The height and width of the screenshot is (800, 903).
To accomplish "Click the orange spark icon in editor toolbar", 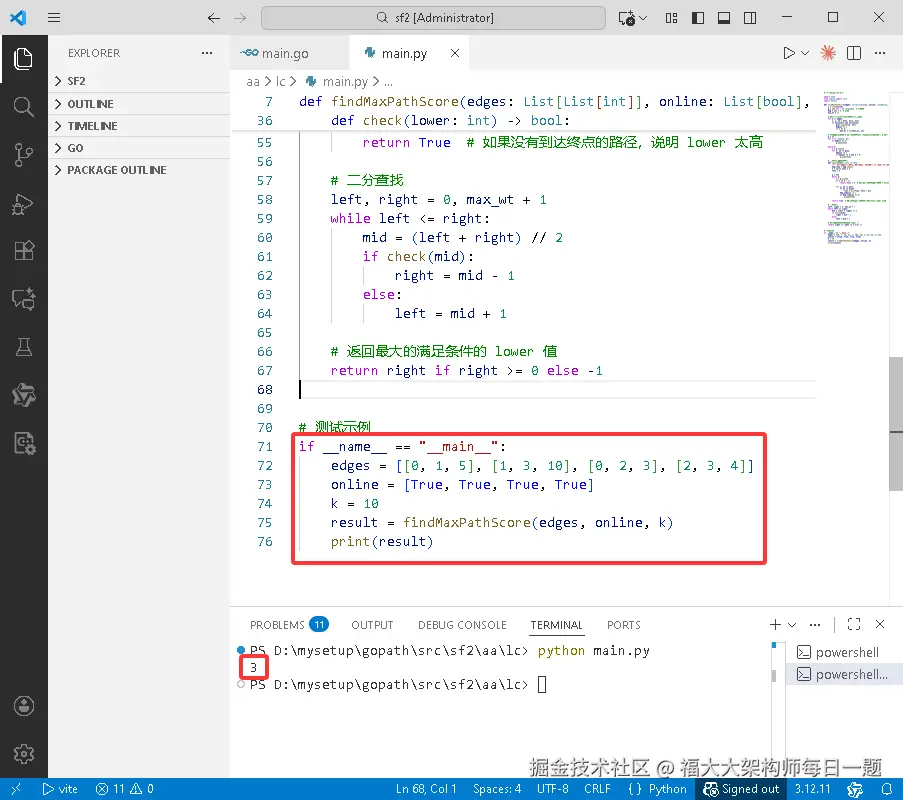I will pyautogui.click(x=828, y=53).
